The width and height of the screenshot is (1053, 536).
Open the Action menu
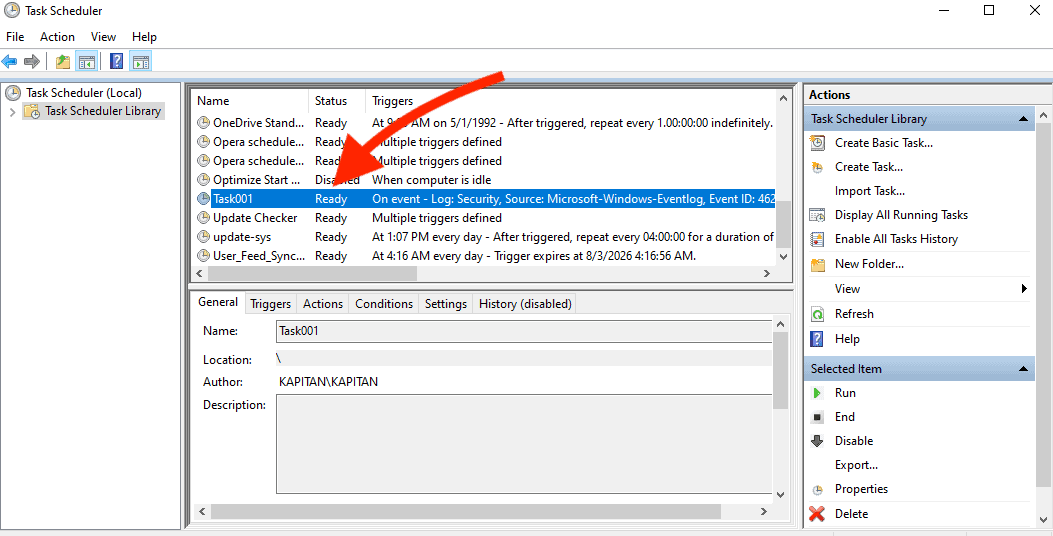point(57,37)
